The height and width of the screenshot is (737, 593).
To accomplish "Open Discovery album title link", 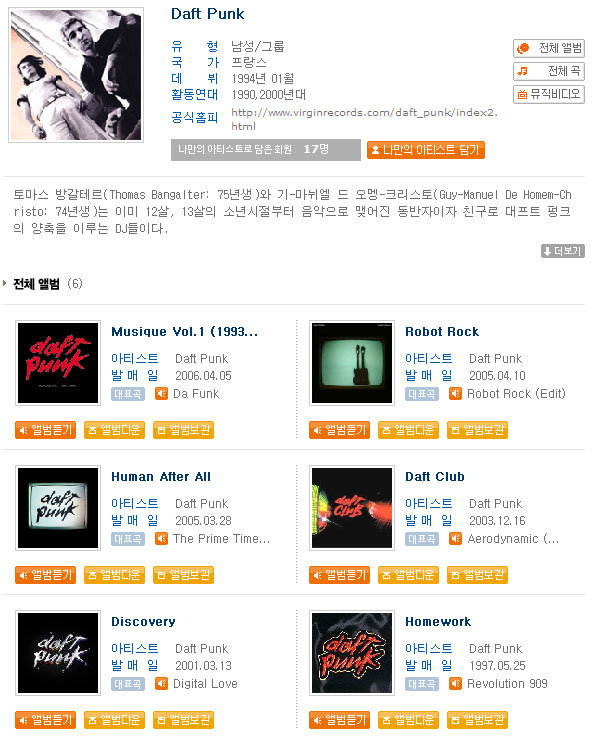I will pos(143,621).
